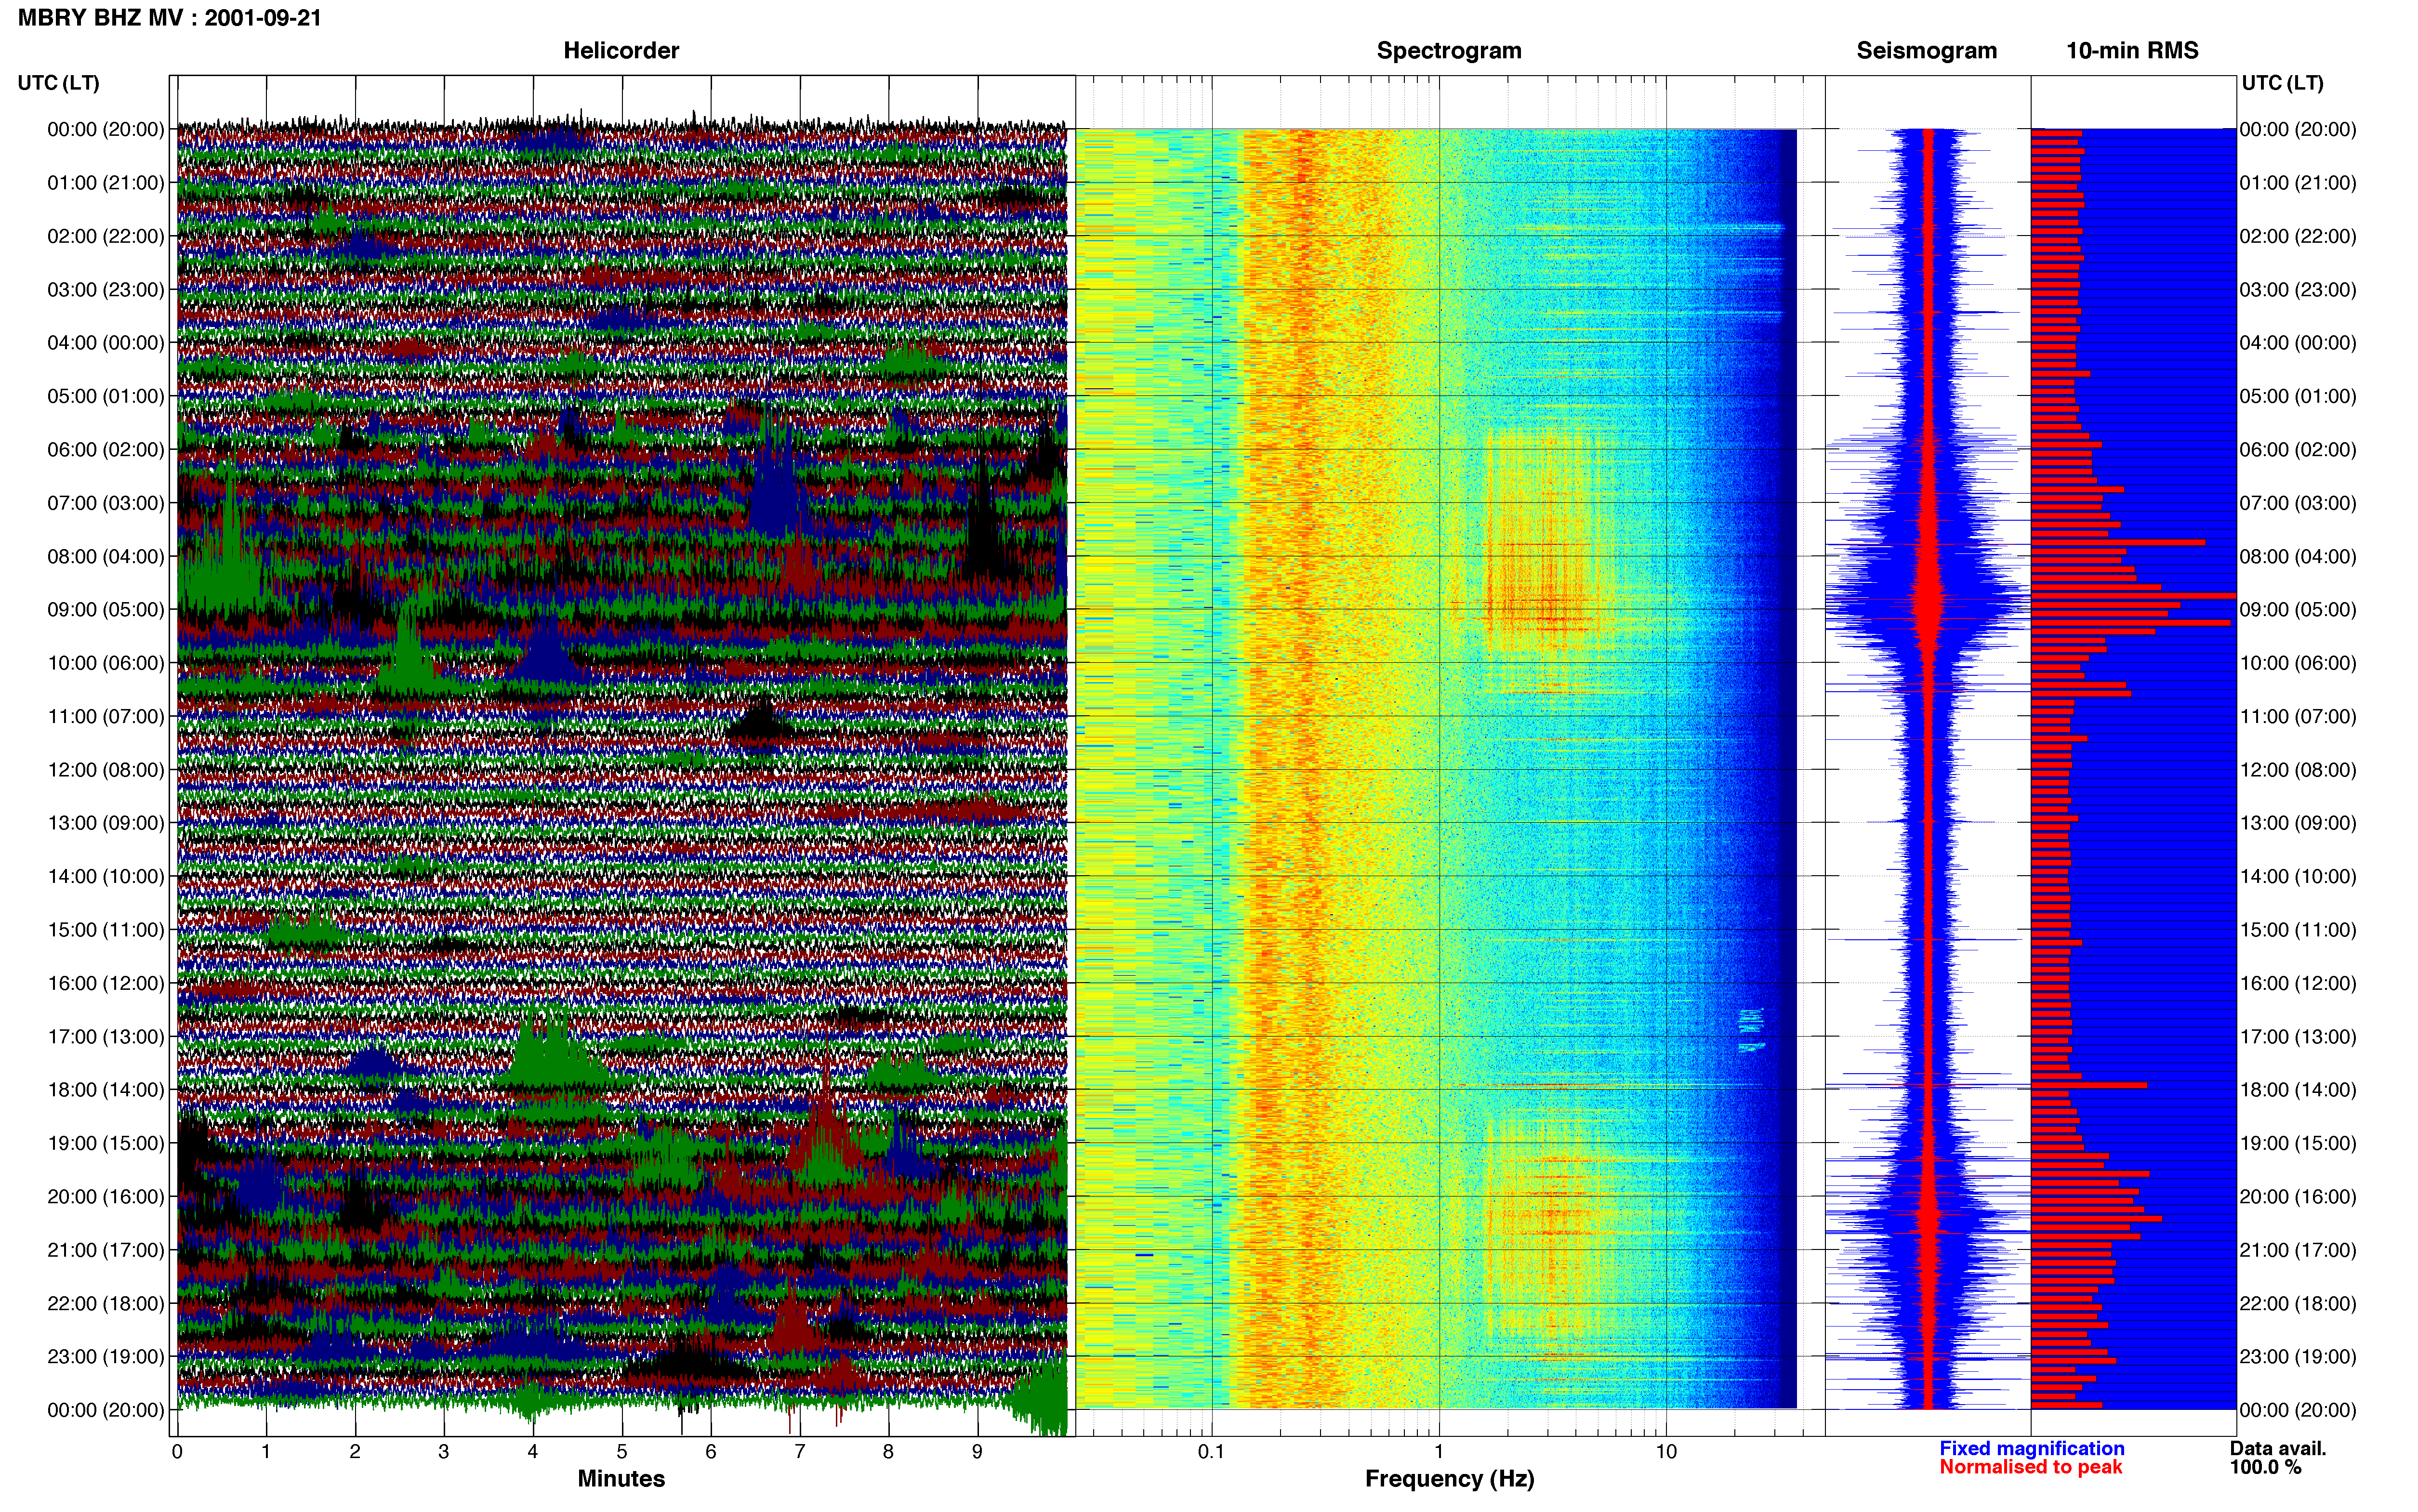Click frequency tick label '10'
The height and width of the screenshot is (1512, 2418).
coord(1666,1452)
